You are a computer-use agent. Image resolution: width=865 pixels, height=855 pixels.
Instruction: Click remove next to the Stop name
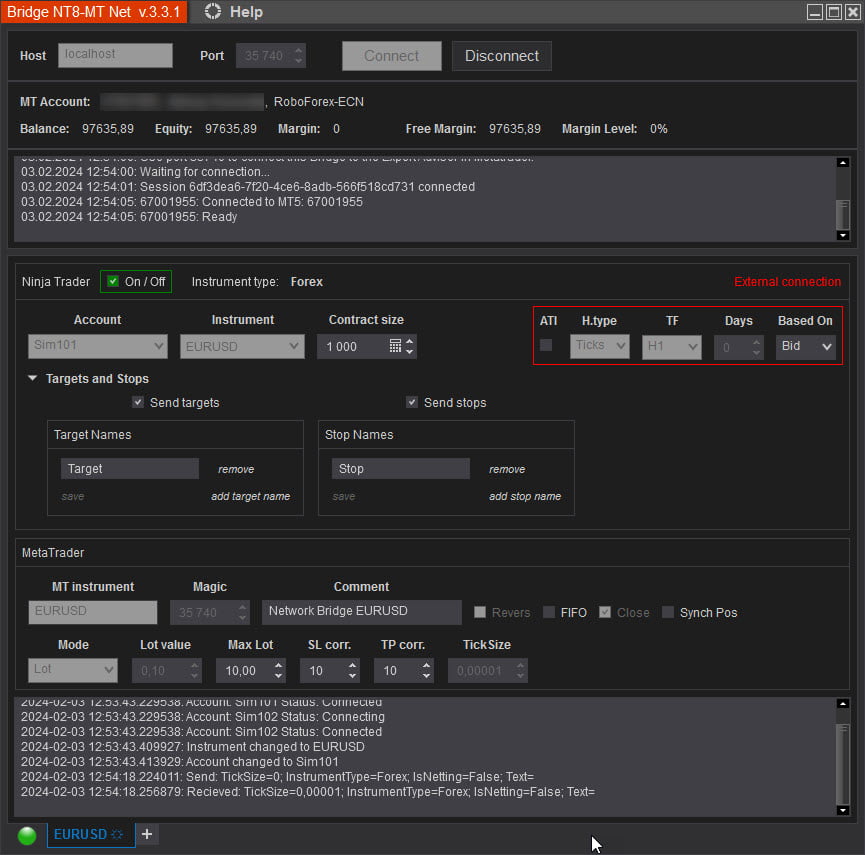506,469
